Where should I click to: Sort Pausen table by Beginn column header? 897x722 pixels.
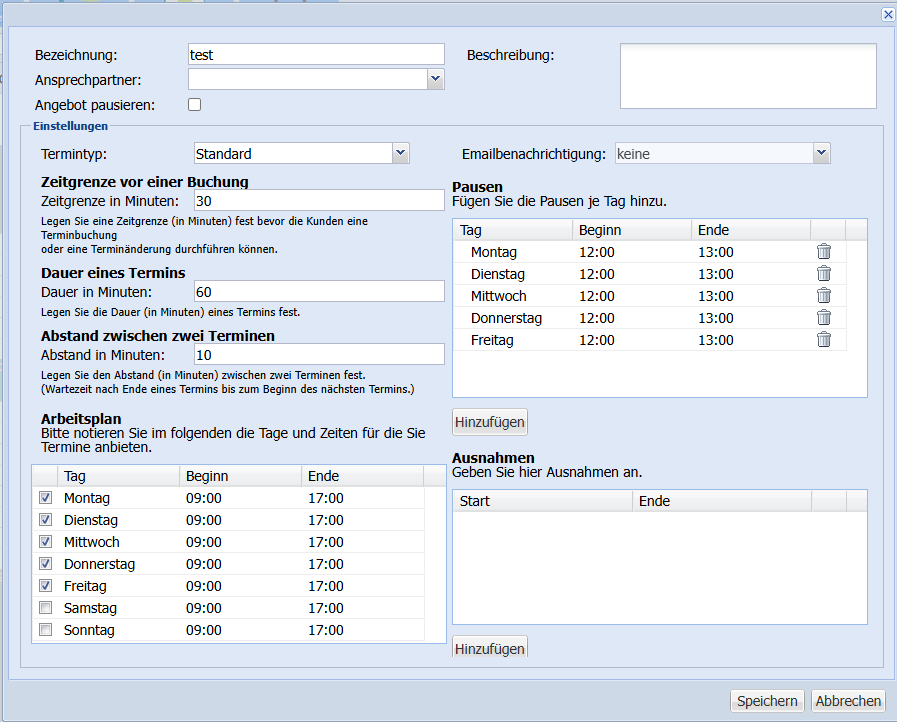pos(631,230)
